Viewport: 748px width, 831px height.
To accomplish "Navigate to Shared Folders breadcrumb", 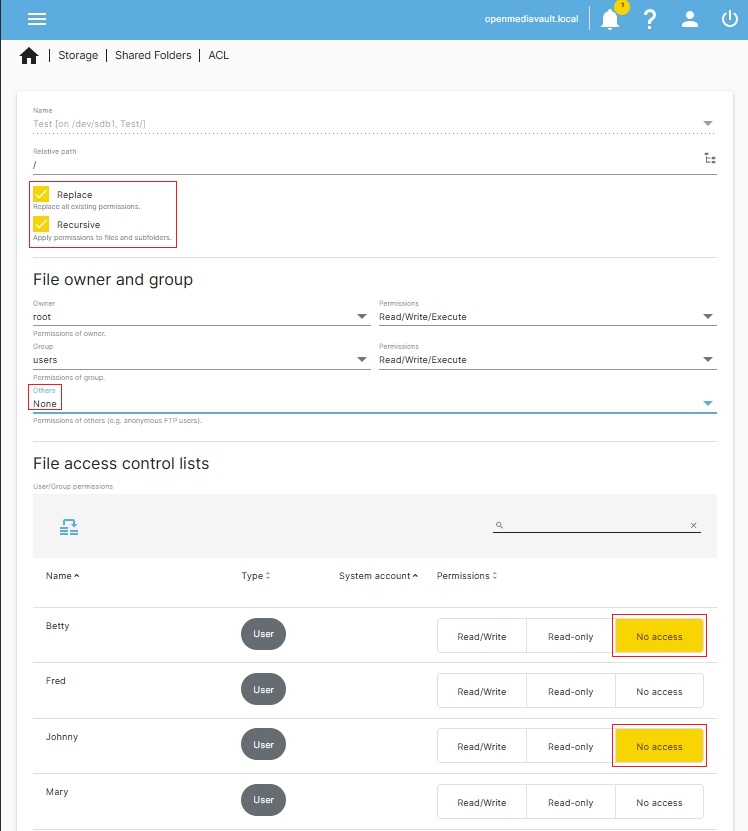I will pyautogui.click(x=153, y=56).
